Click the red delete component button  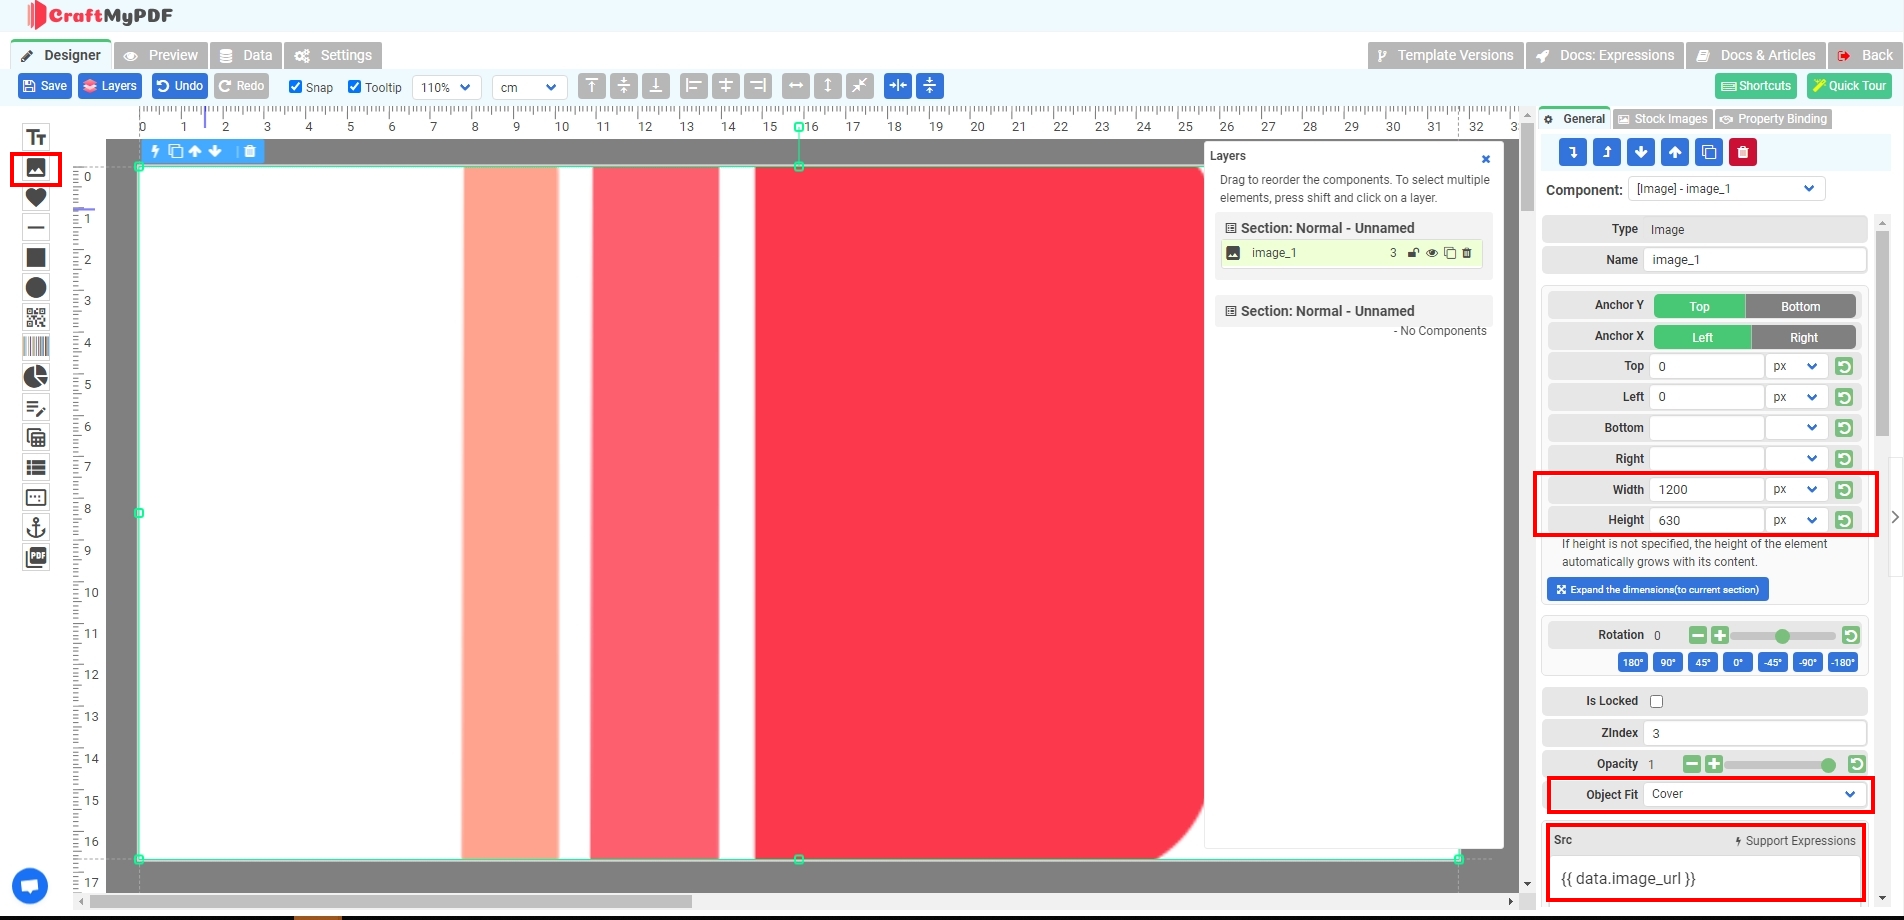point(1743,152)
